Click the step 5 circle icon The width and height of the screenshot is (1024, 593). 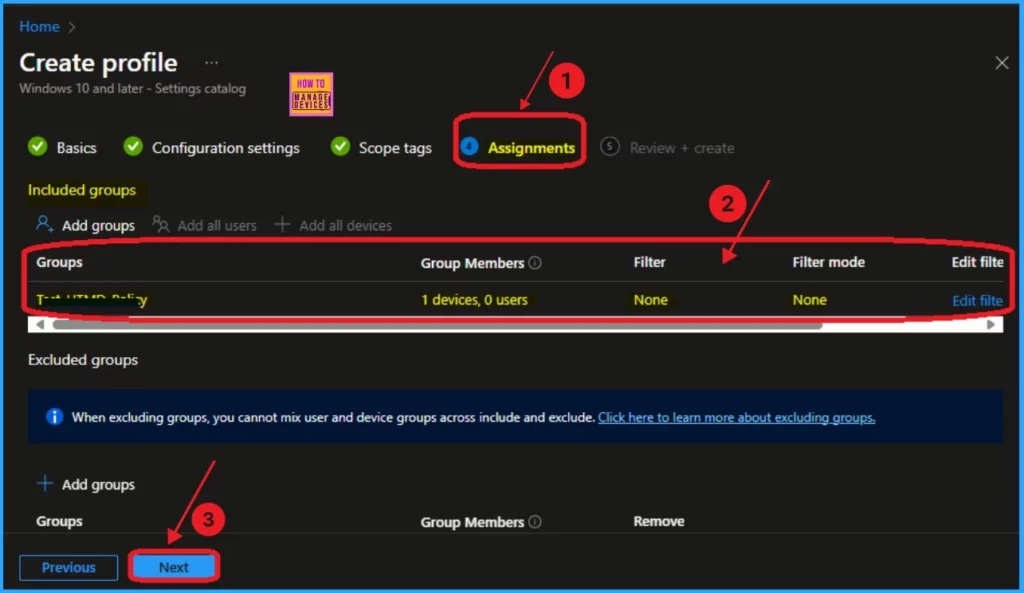pos(609,147)
